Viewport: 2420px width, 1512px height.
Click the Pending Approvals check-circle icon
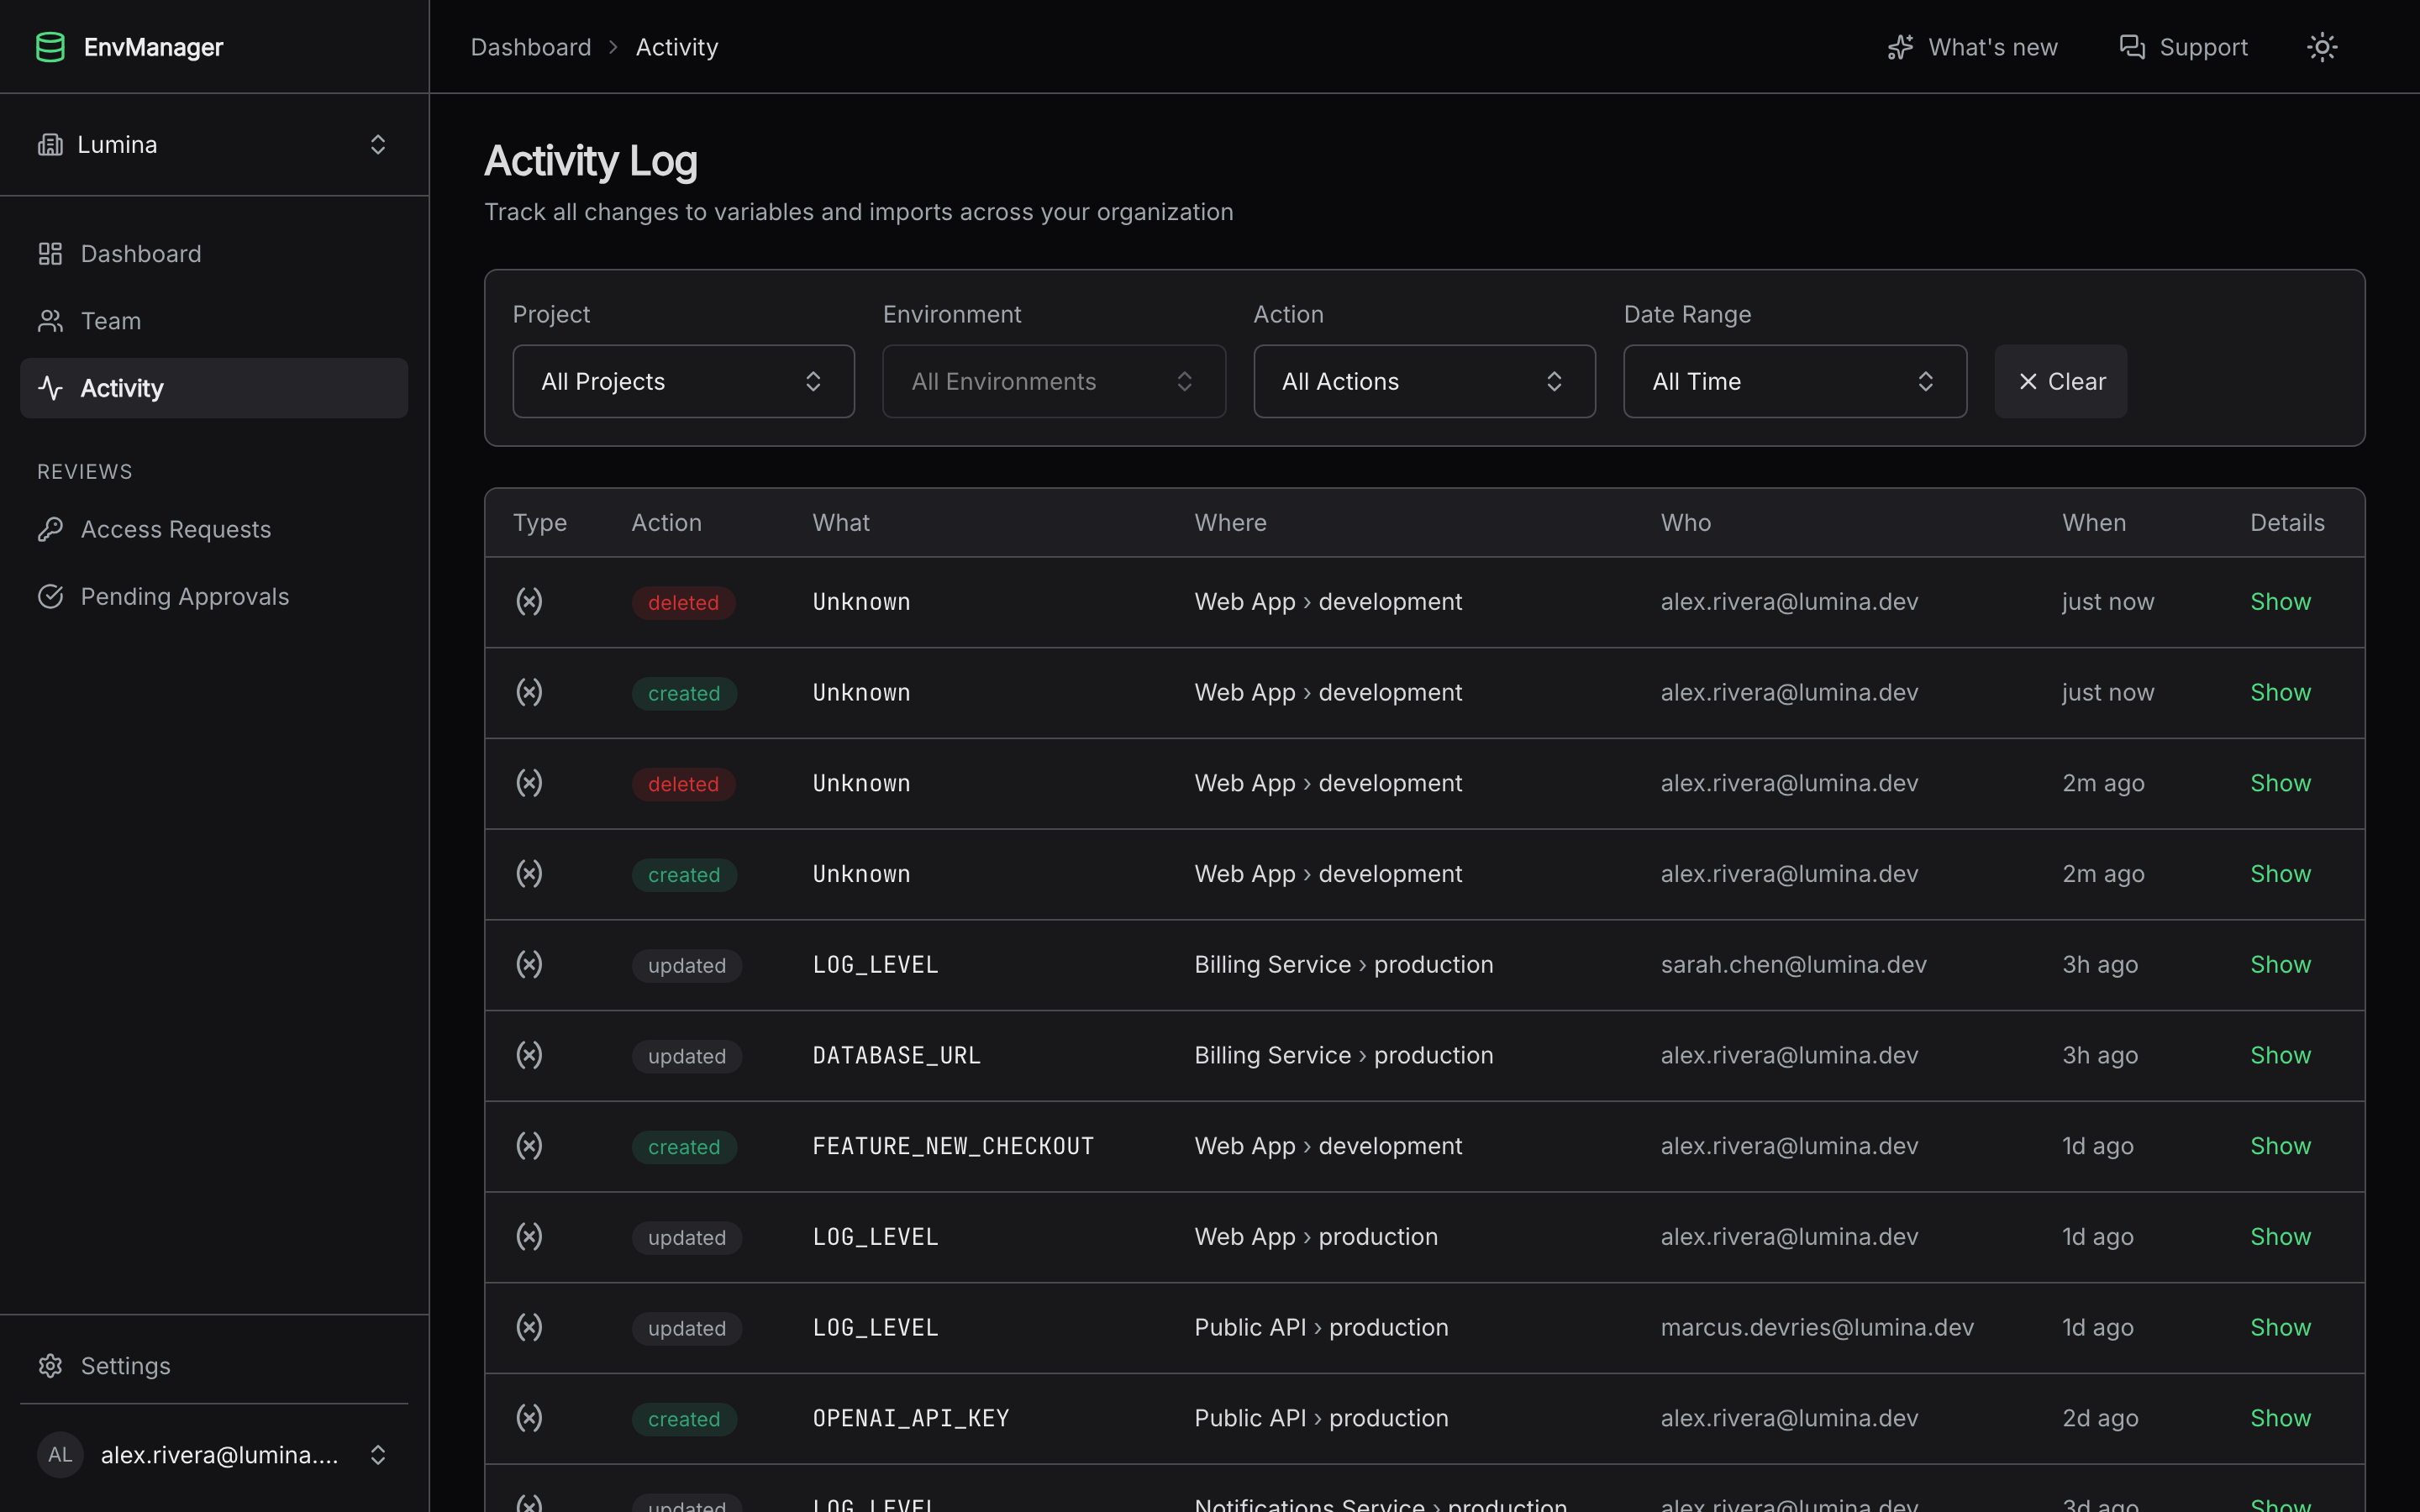point(50,596)
